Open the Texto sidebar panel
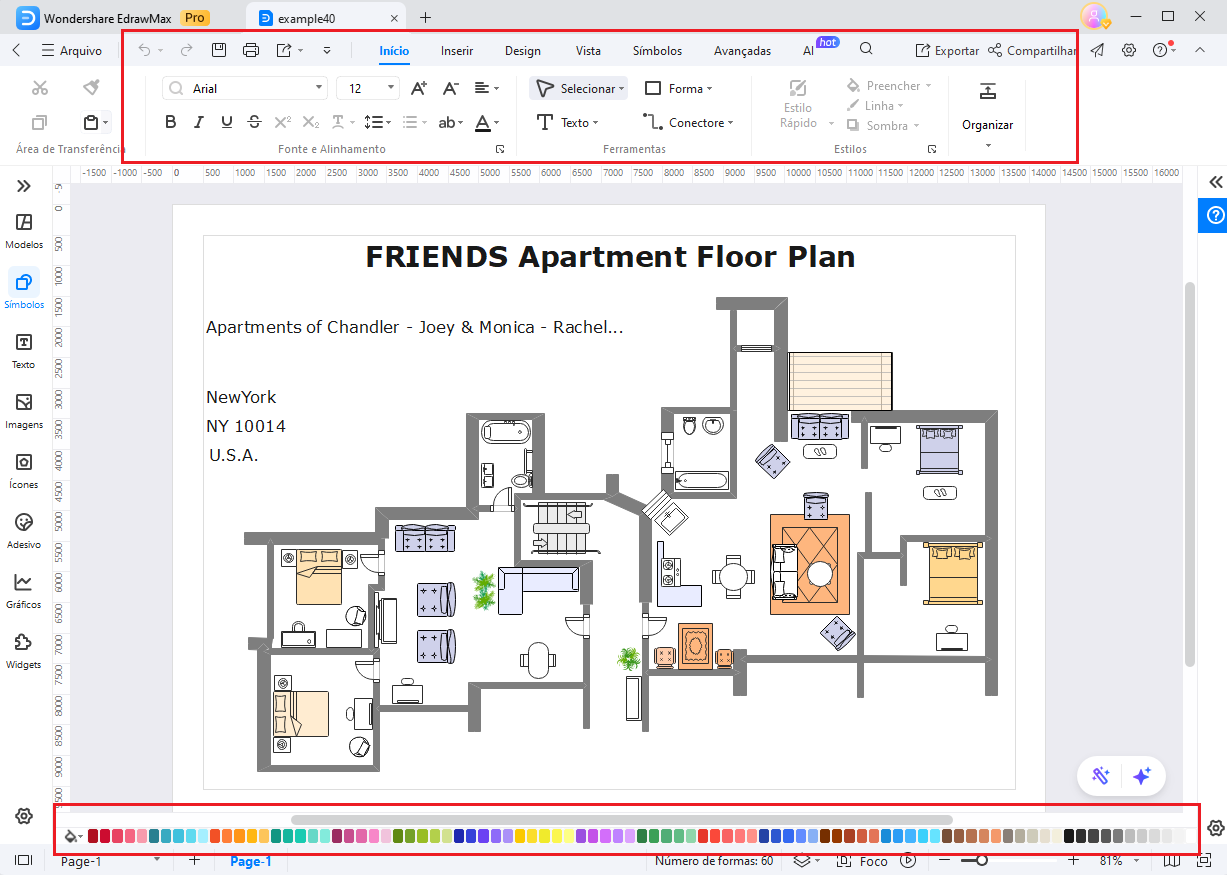The height and width of the screenshot is (875, 1227). tap(24, 350)
